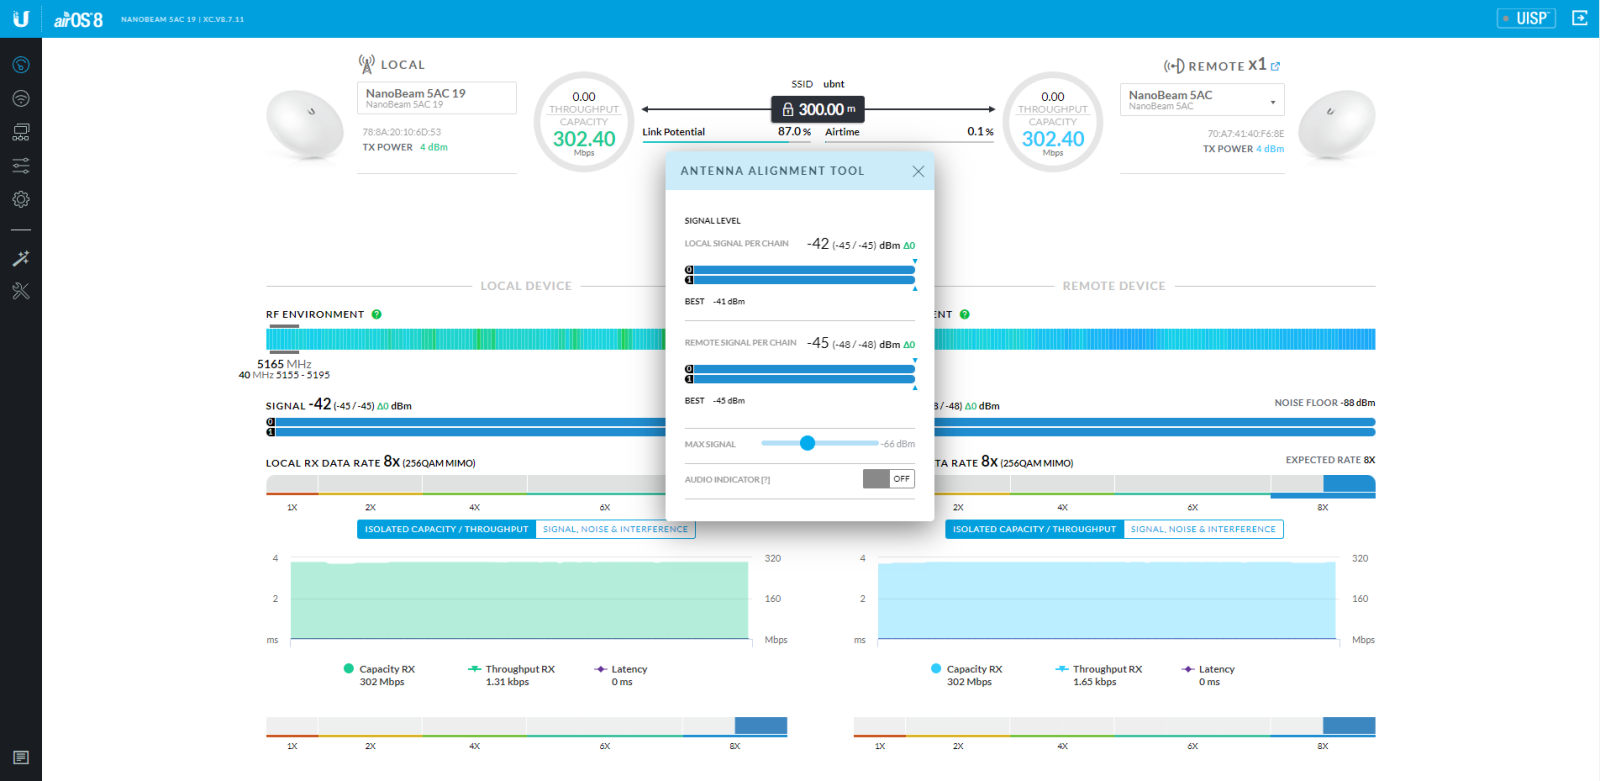
Task: Open the magic wand alignment tool icon
Action: pyautogui.click(x=20, y=258)
